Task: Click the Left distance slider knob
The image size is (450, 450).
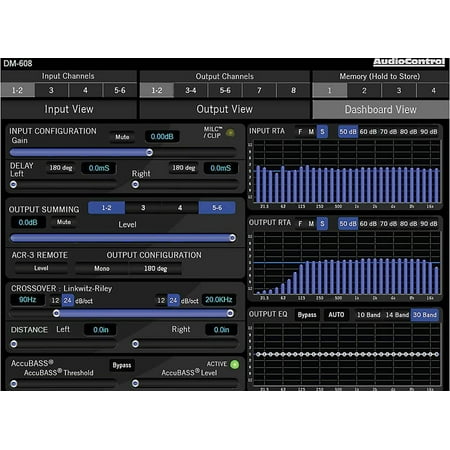Action: [x=14, y=344]
